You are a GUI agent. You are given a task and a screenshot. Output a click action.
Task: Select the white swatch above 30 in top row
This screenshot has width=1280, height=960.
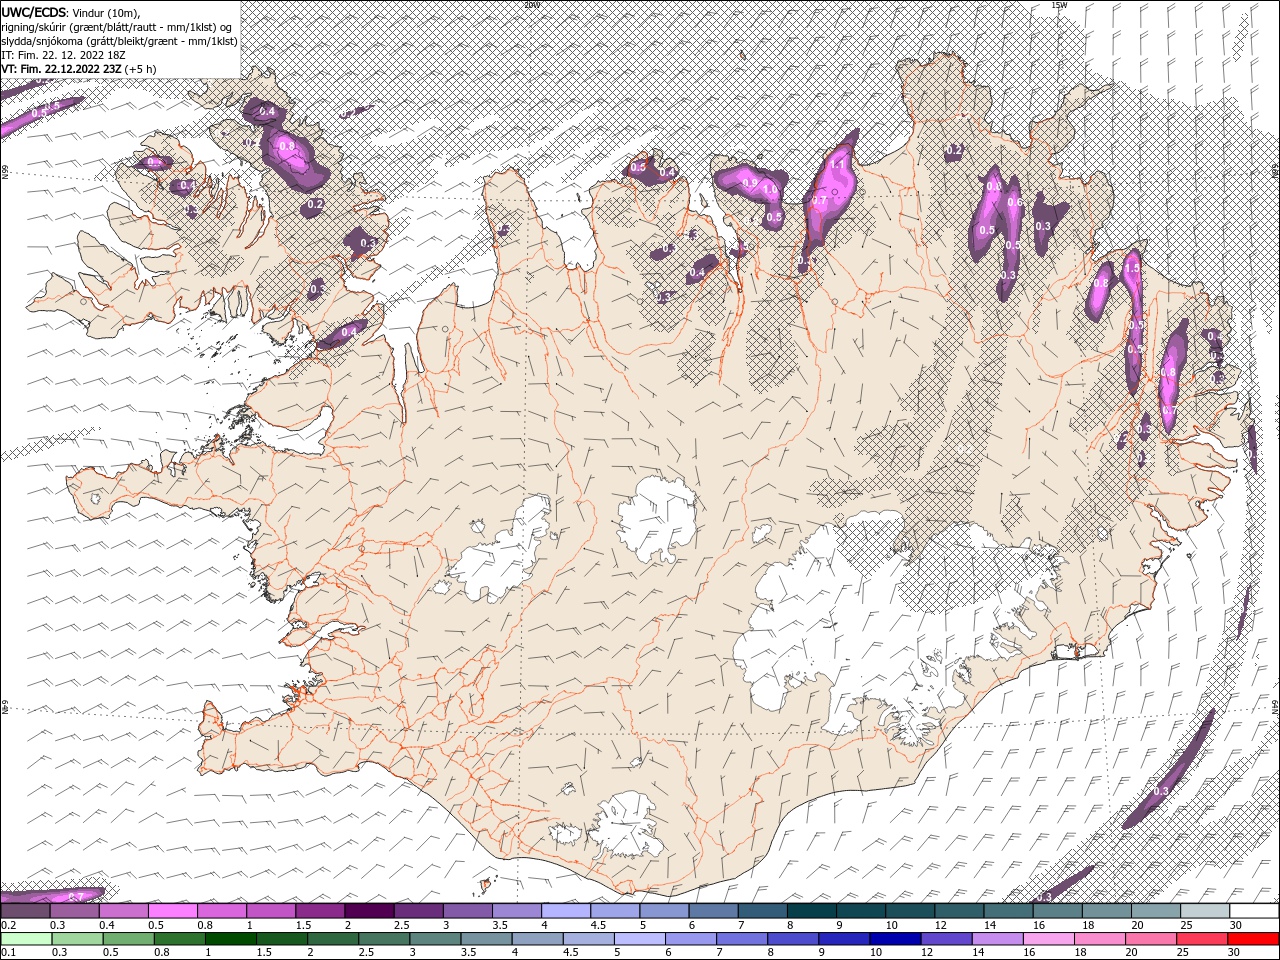coord(1255,911)
